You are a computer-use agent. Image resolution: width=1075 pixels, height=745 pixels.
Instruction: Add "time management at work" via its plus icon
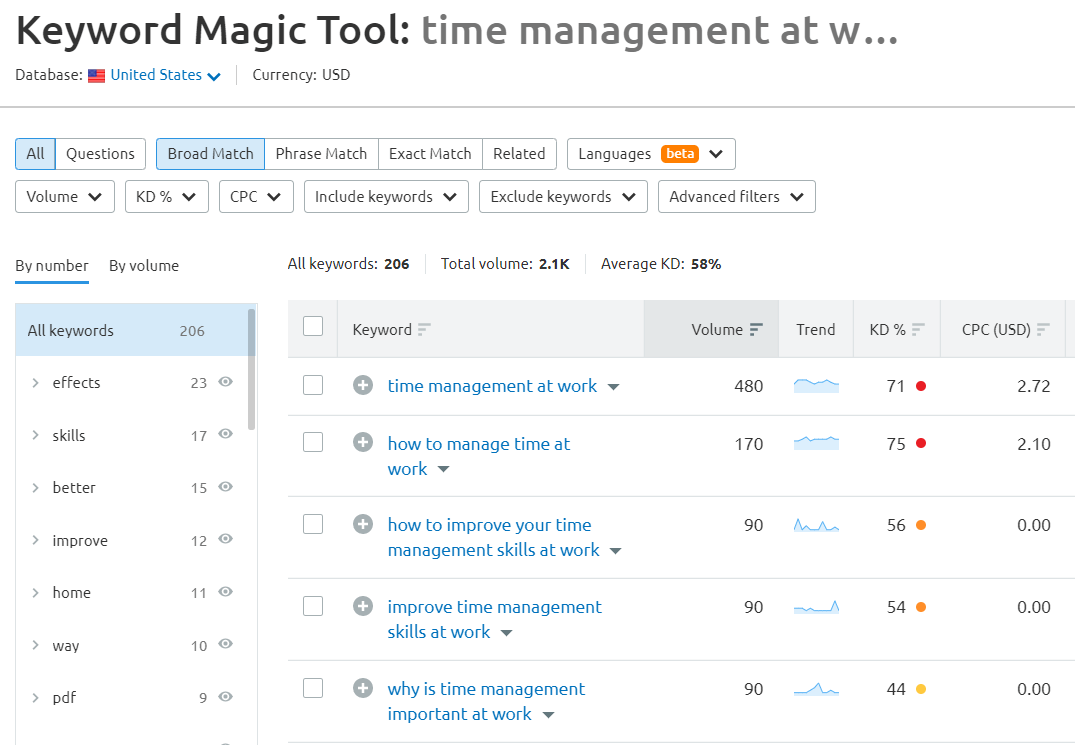(x=362, y=385)
